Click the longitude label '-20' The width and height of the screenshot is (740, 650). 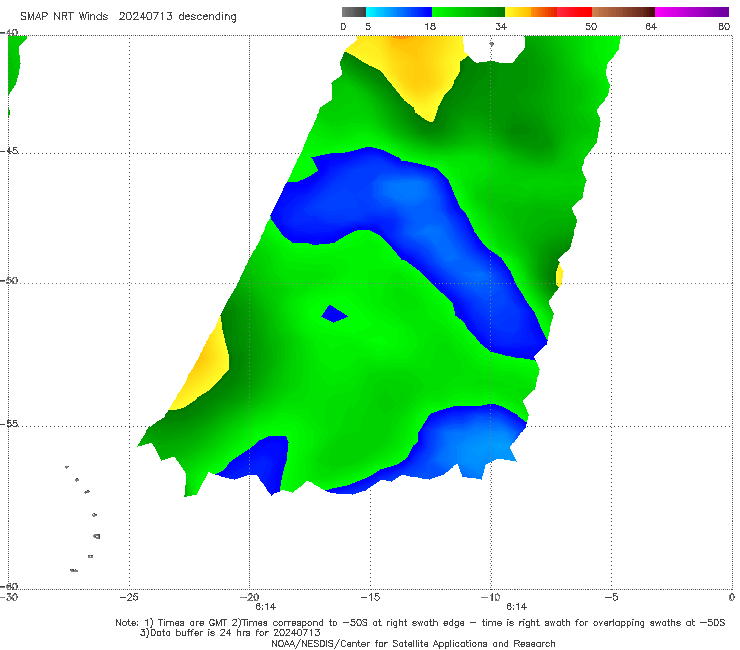pos(249,597)
